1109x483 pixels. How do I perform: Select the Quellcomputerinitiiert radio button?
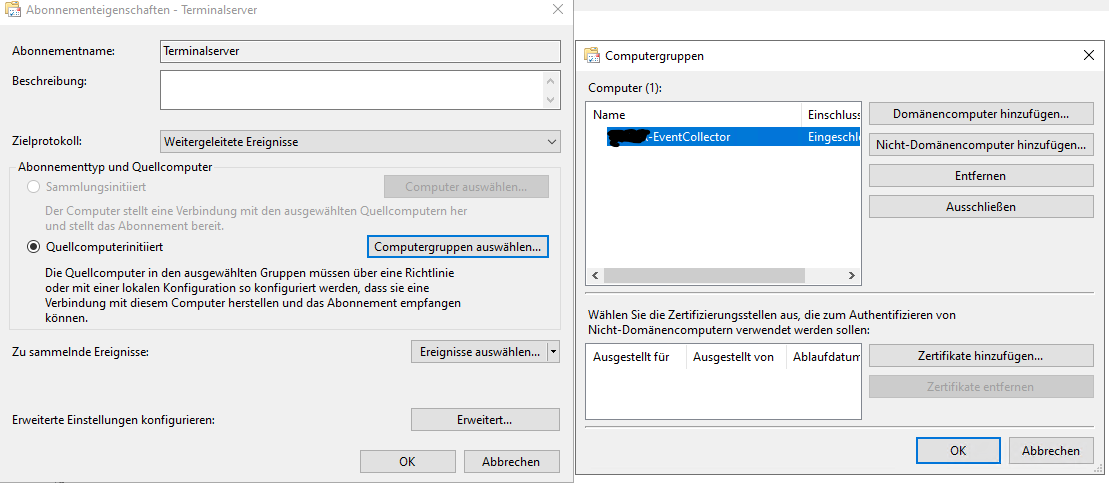[x=33, y=248]
